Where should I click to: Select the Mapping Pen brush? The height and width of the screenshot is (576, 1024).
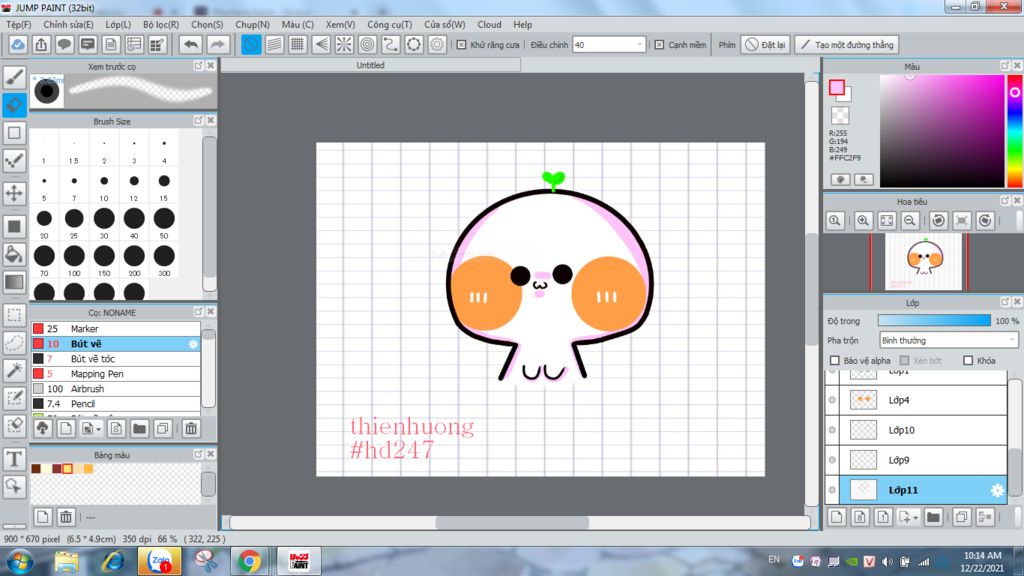point(116,374)
